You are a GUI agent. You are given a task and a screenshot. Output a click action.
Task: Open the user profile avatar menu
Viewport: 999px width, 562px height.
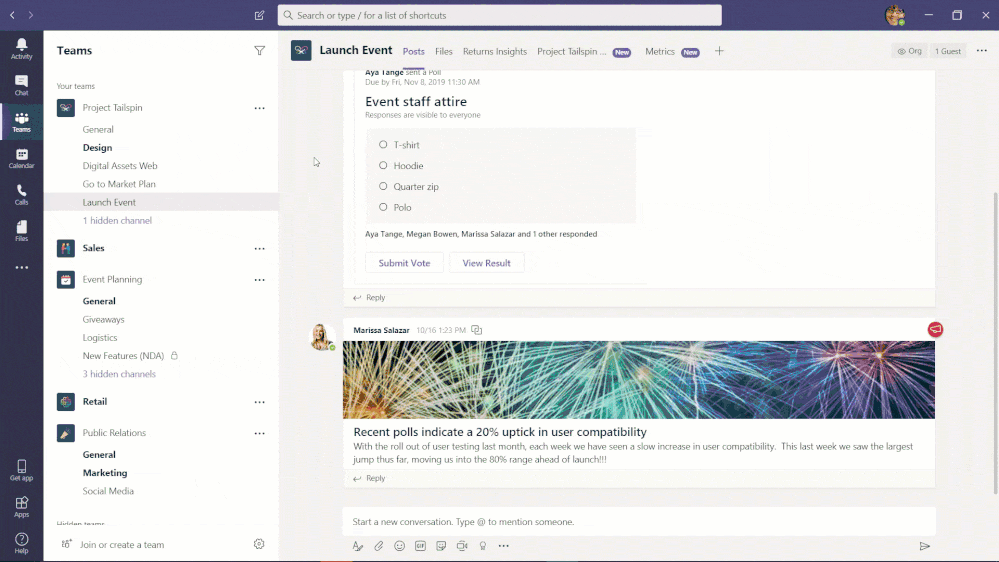point(895,15)
